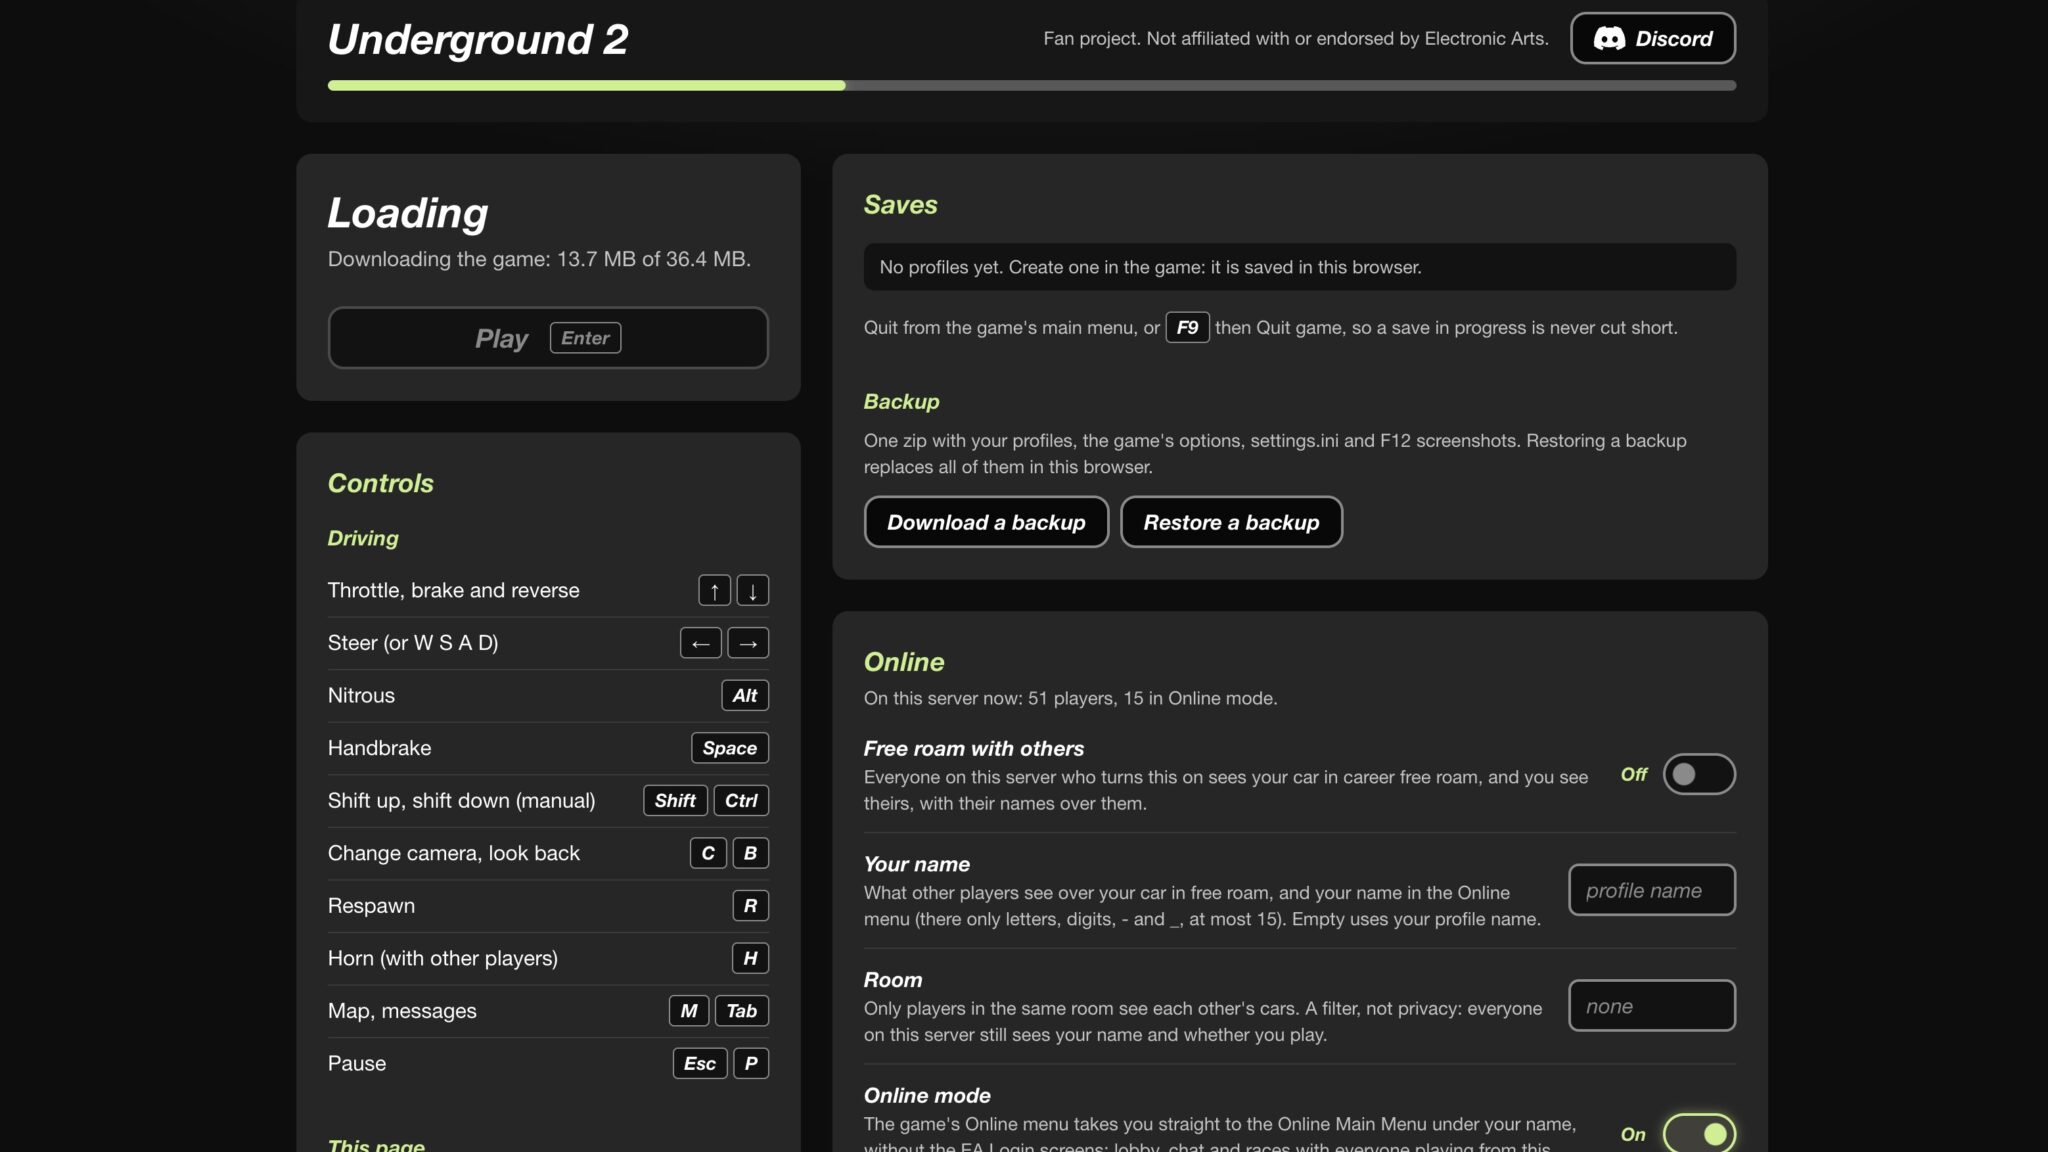Click the left arrow steer key
This screenshot has width=2048, height=1152.
pyautogui.click(x=701, y=643)
